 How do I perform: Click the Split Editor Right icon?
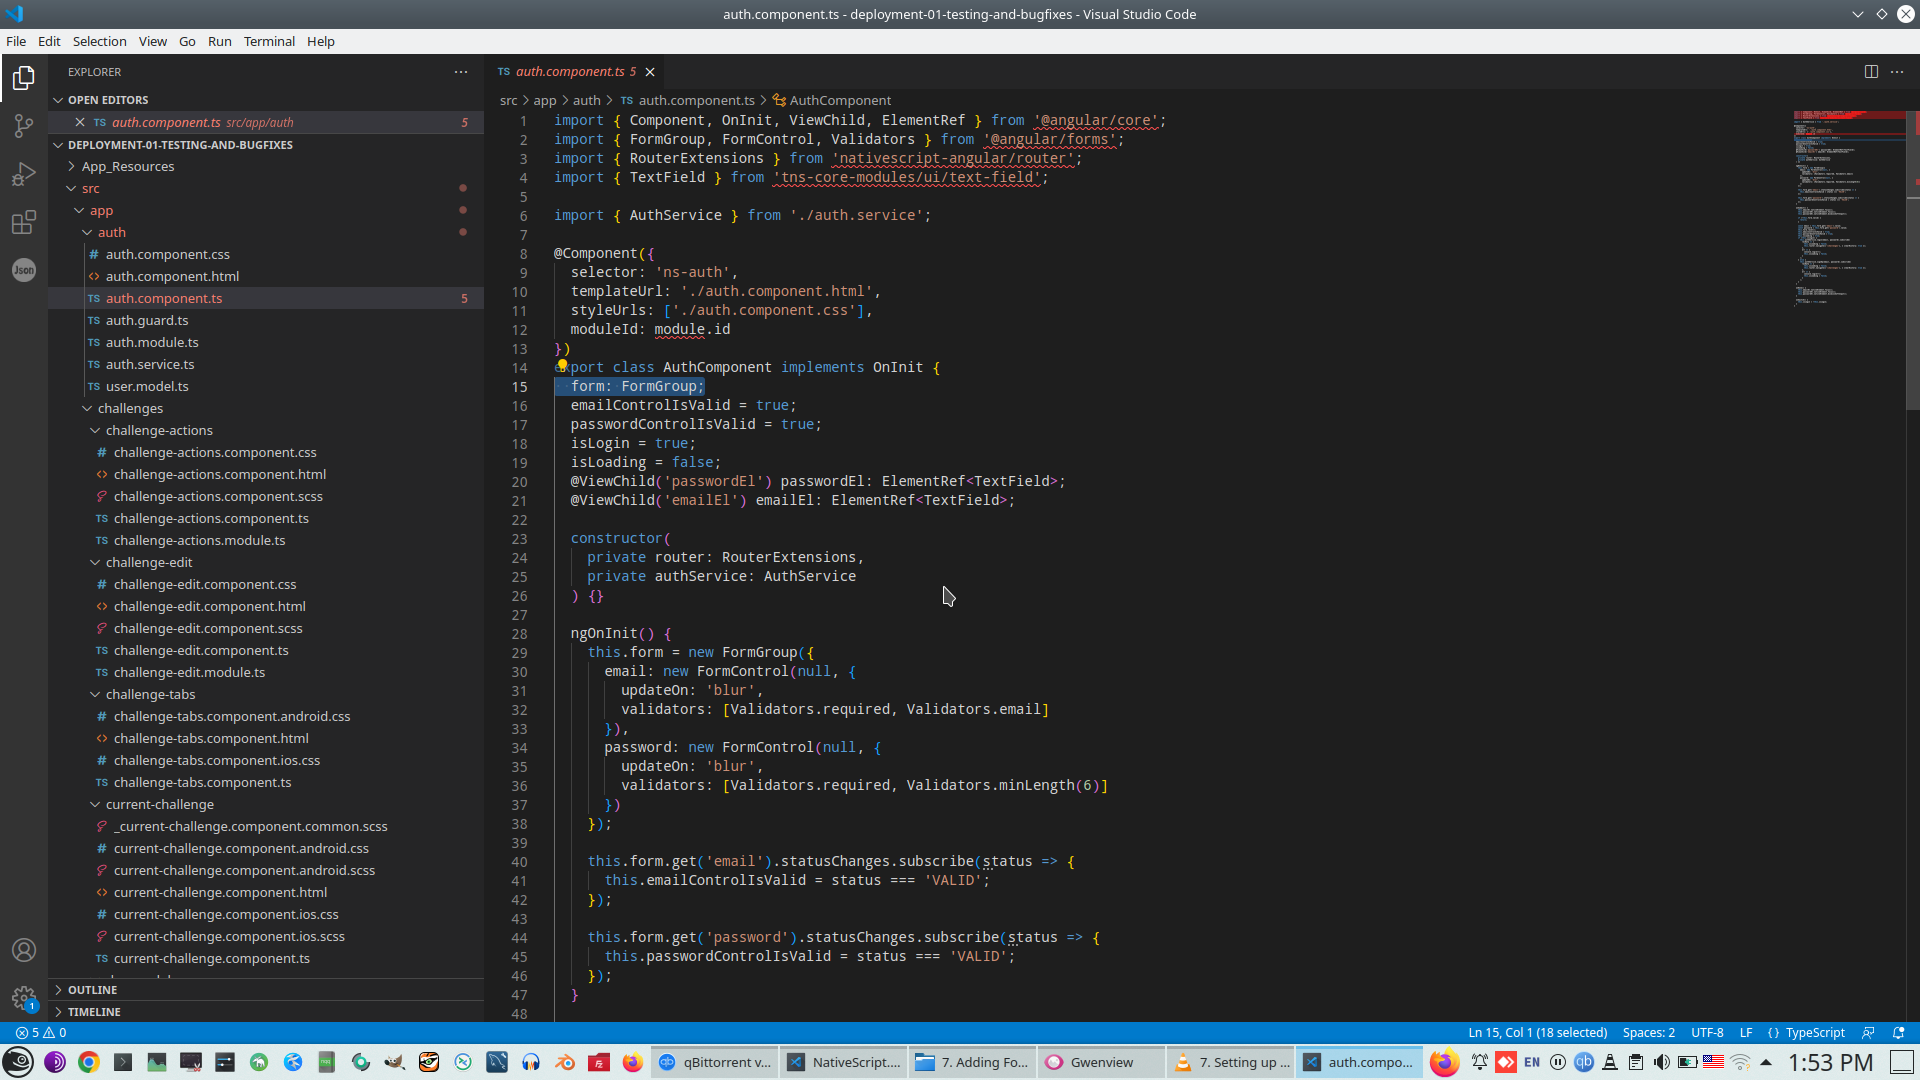(x=1870, y=72)
